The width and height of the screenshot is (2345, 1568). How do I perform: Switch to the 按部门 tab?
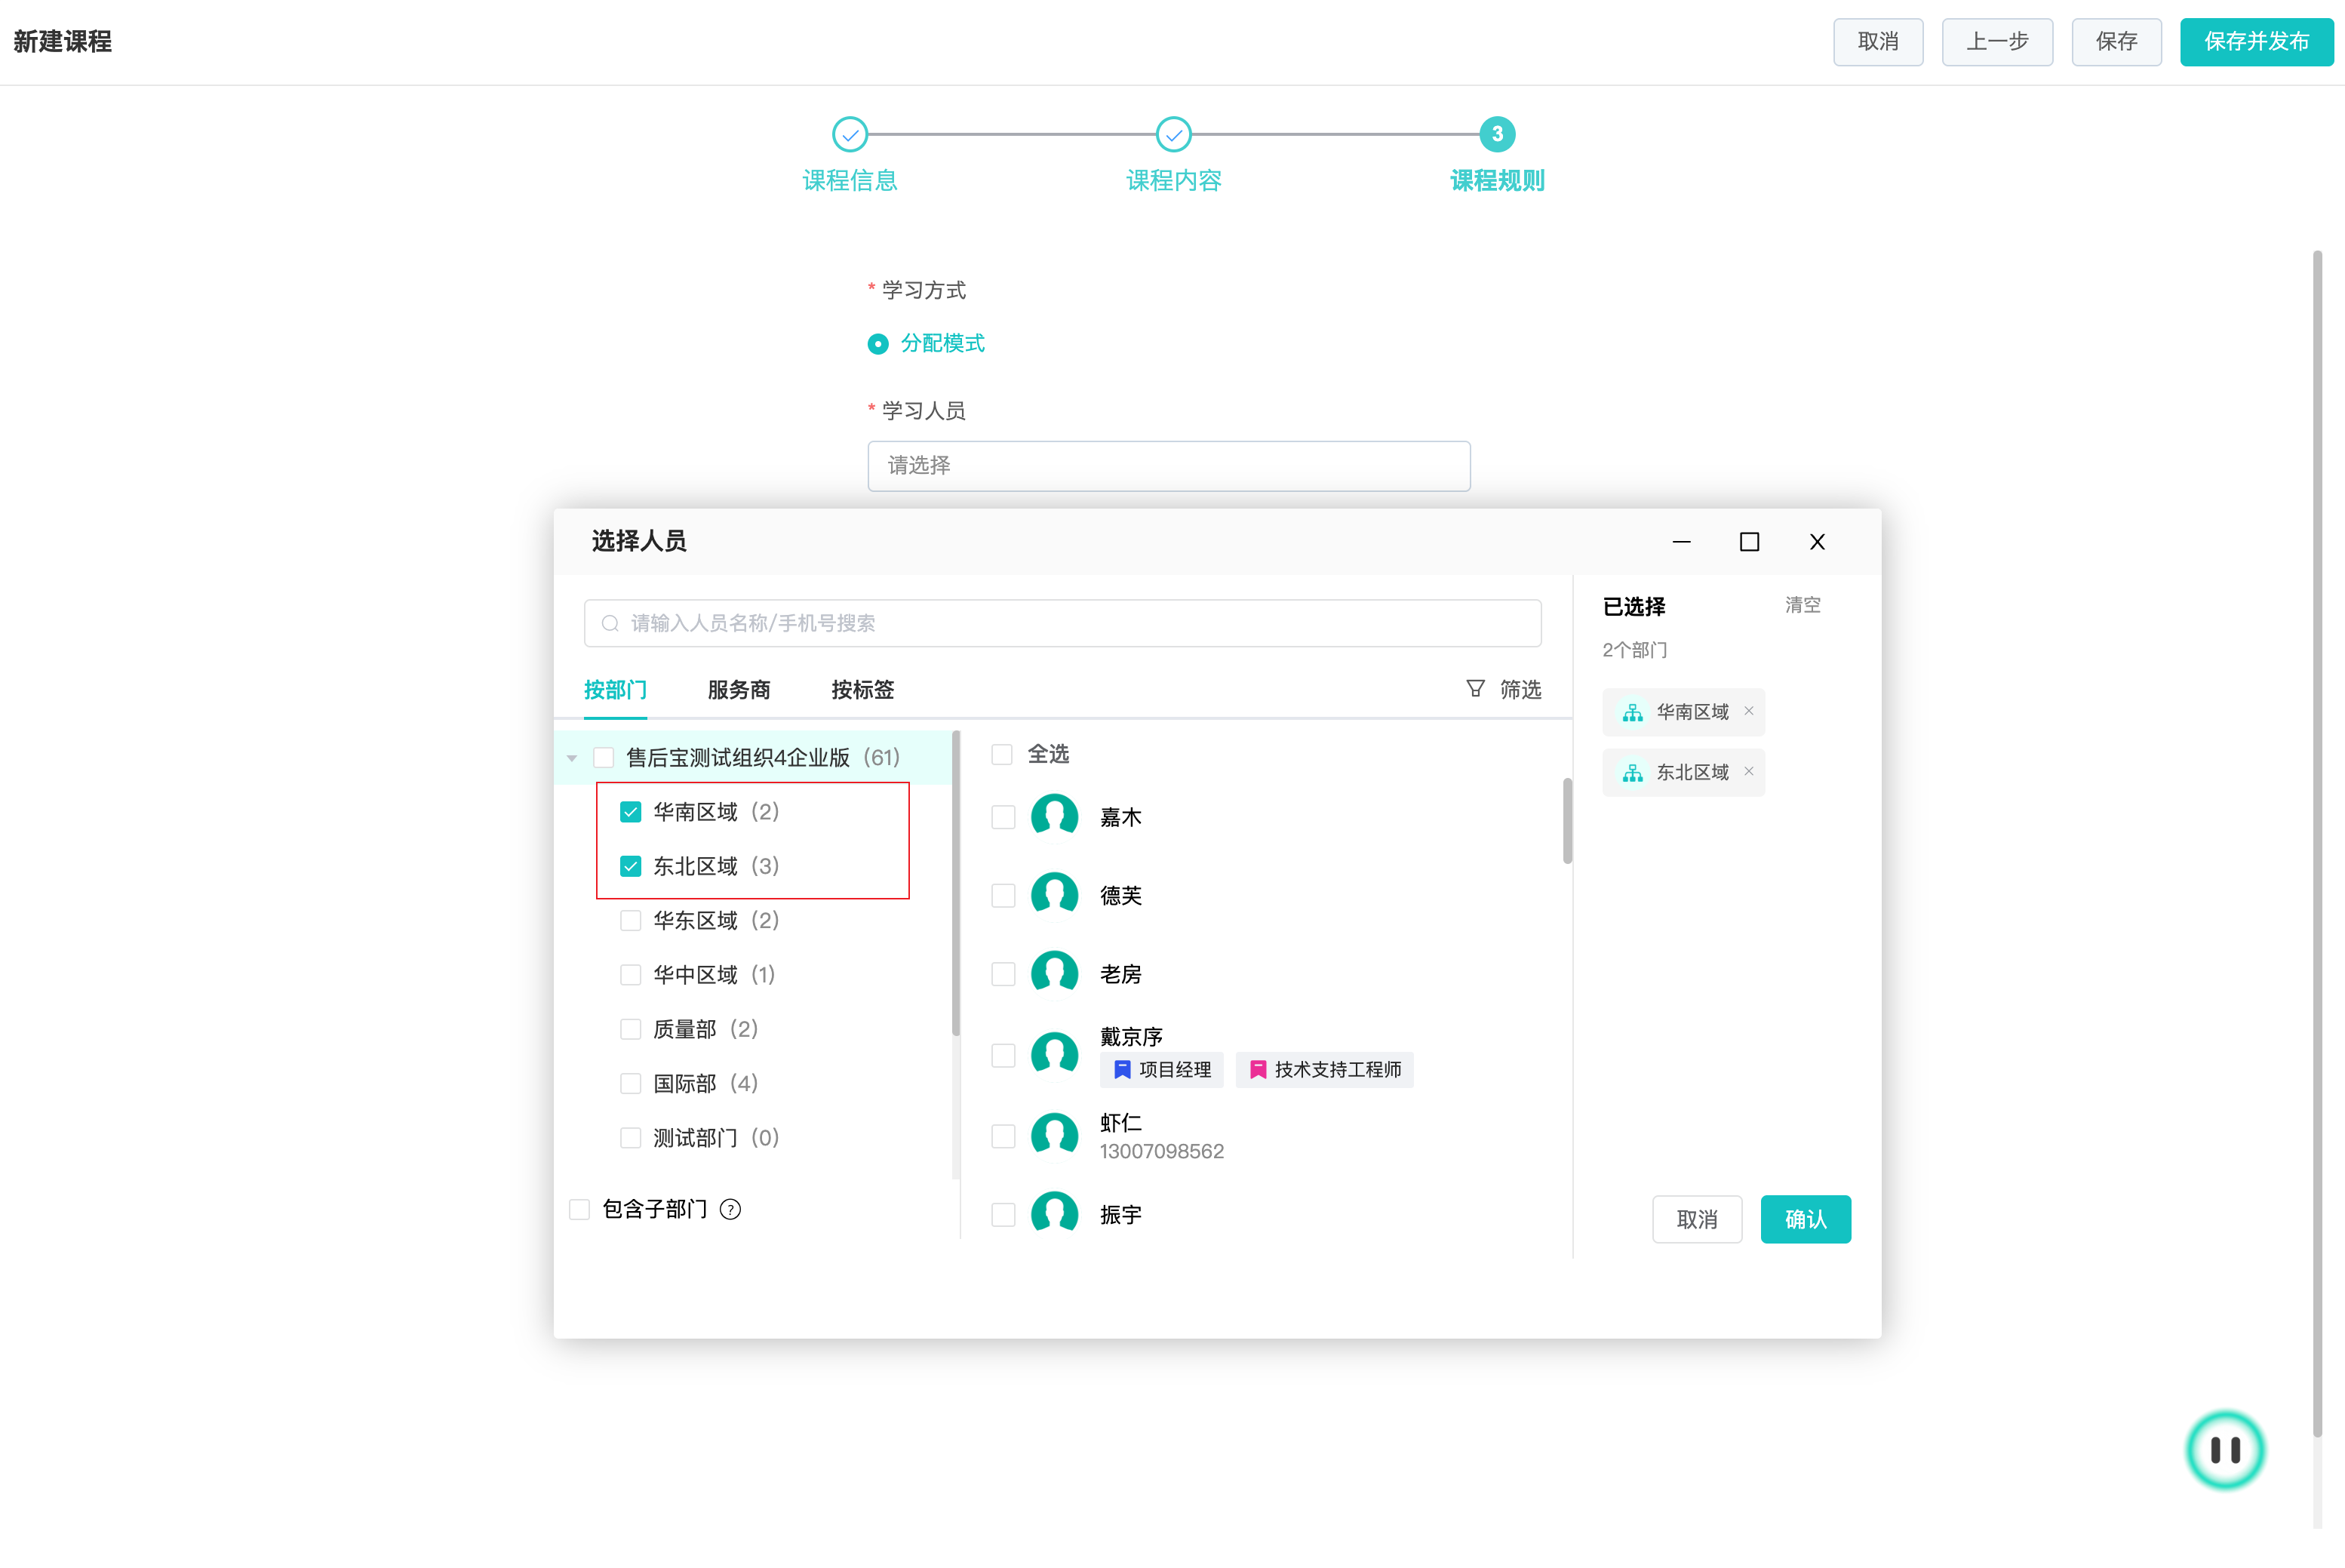coord(615,689)
